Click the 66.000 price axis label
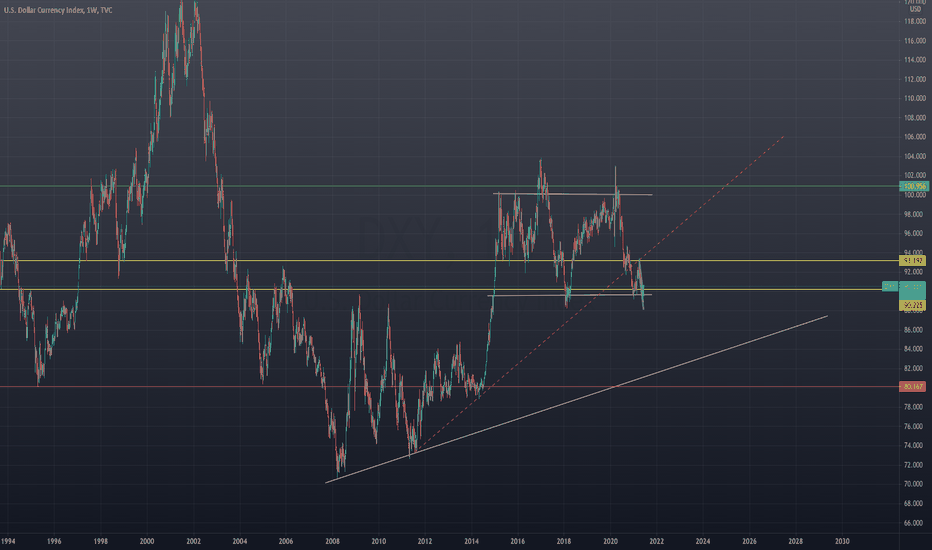Viewport: 932px width, 550px height. tap(915, 523)
